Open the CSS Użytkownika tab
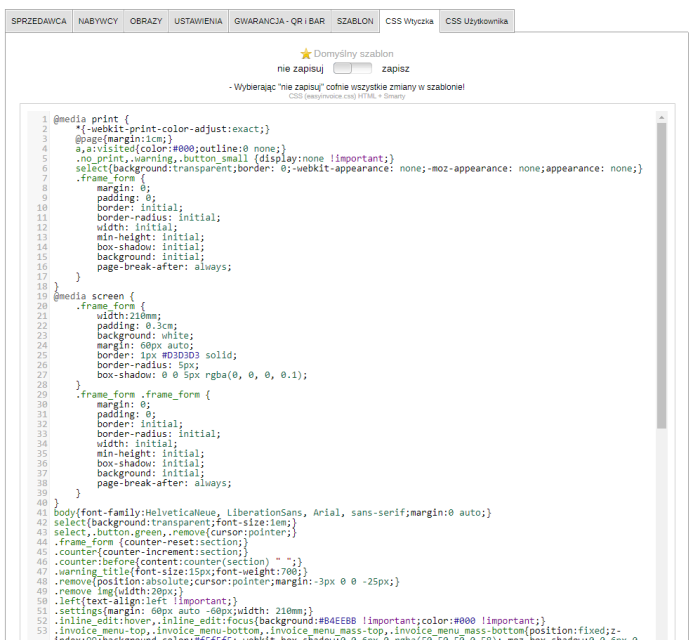 point(476,21)
